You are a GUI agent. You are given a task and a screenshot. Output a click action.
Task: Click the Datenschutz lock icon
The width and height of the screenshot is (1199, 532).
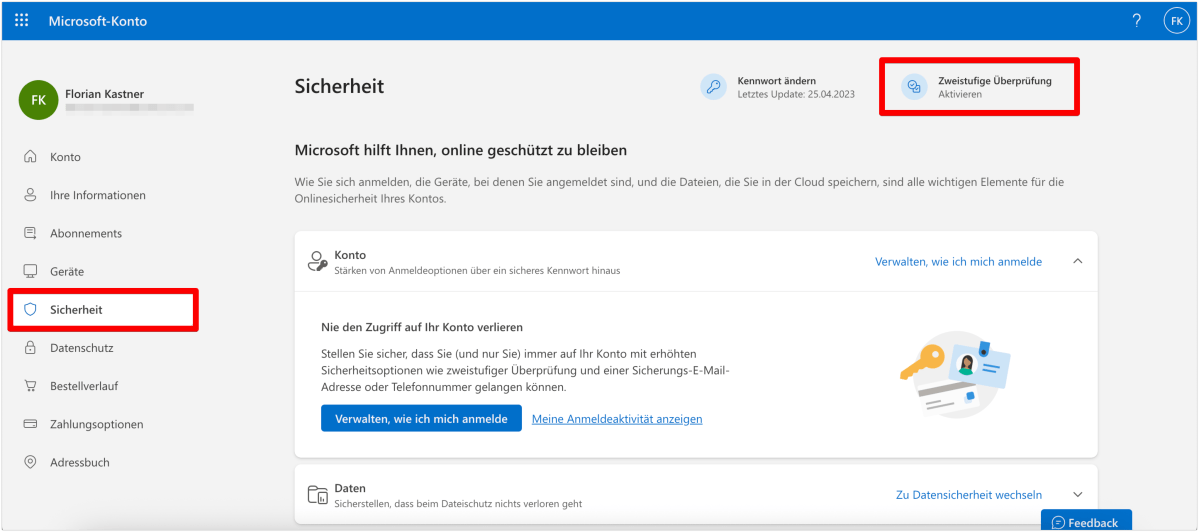pos(31,348)
